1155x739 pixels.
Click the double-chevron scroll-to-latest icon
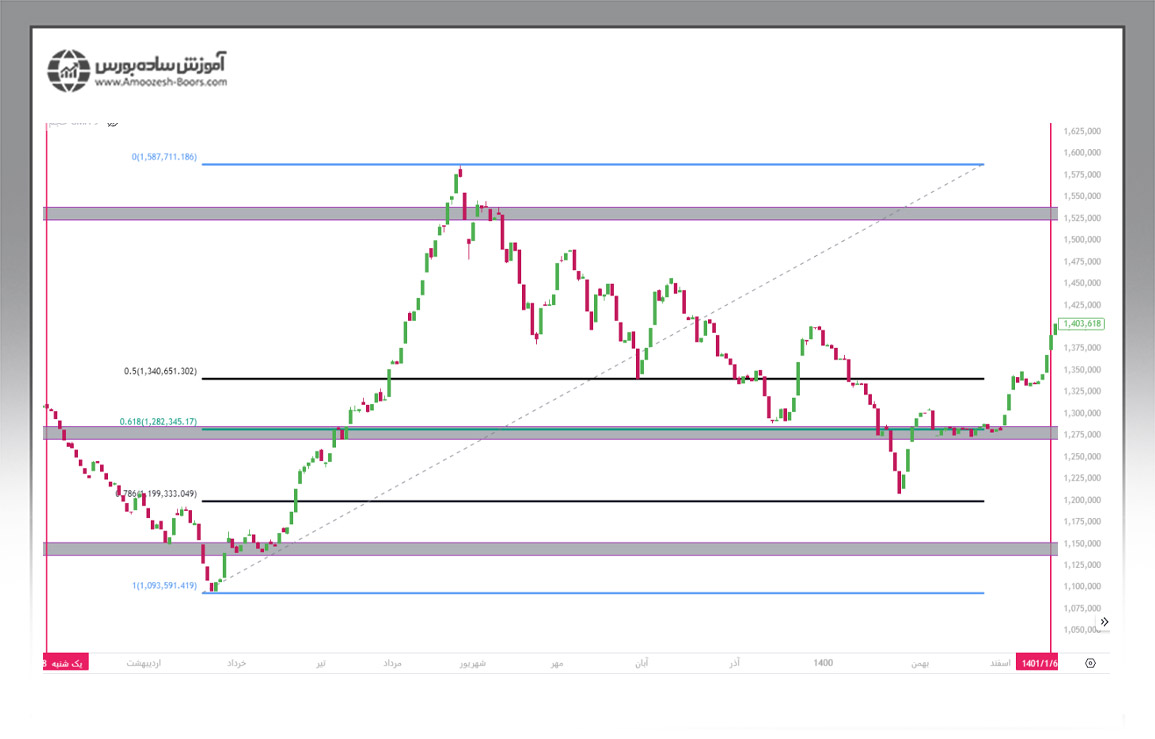click(1104, 621)
